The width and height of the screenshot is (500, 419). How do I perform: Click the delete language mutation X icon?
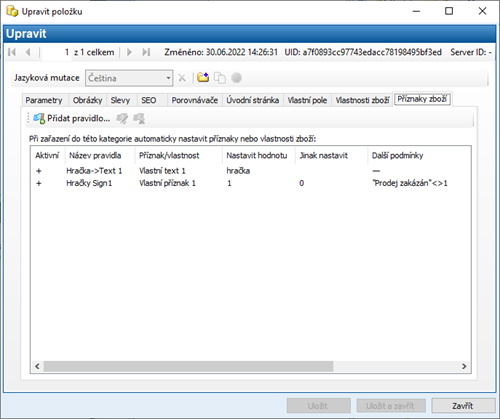pos(182,78)
